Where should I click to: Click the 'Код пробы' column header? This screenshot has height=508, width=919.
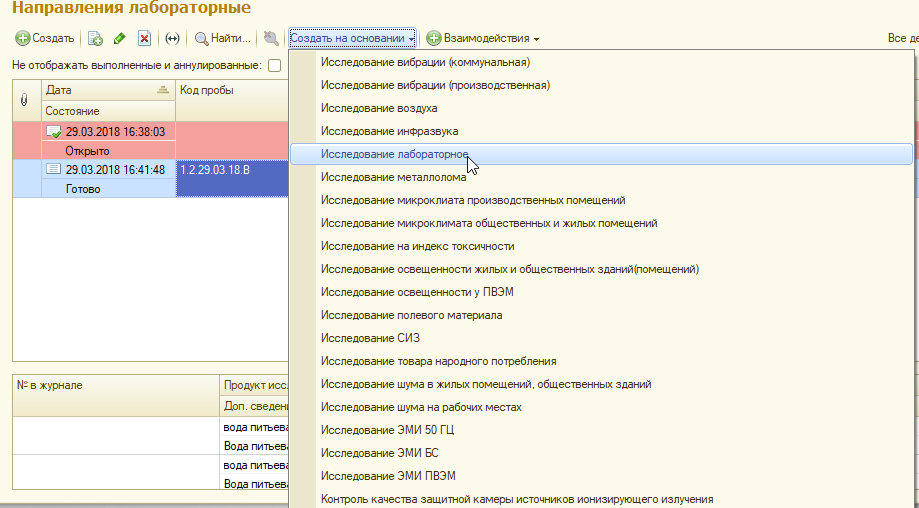click(207, 90)
